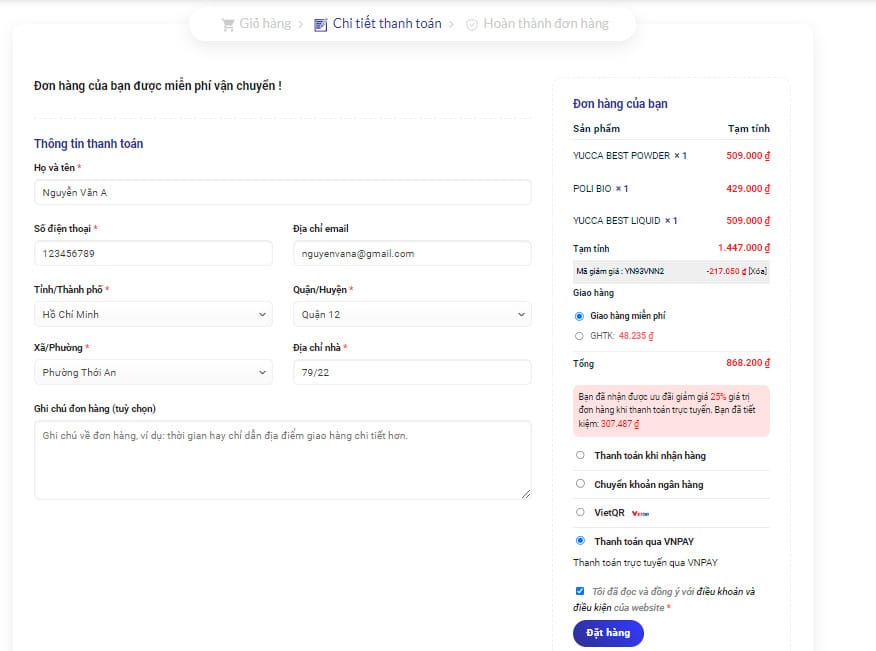Viewport: 876px width, 651px height.
Task: Open the Tỉnh/Thành phố dropdown
Action: pyautogui.click(x=152, y=315)
